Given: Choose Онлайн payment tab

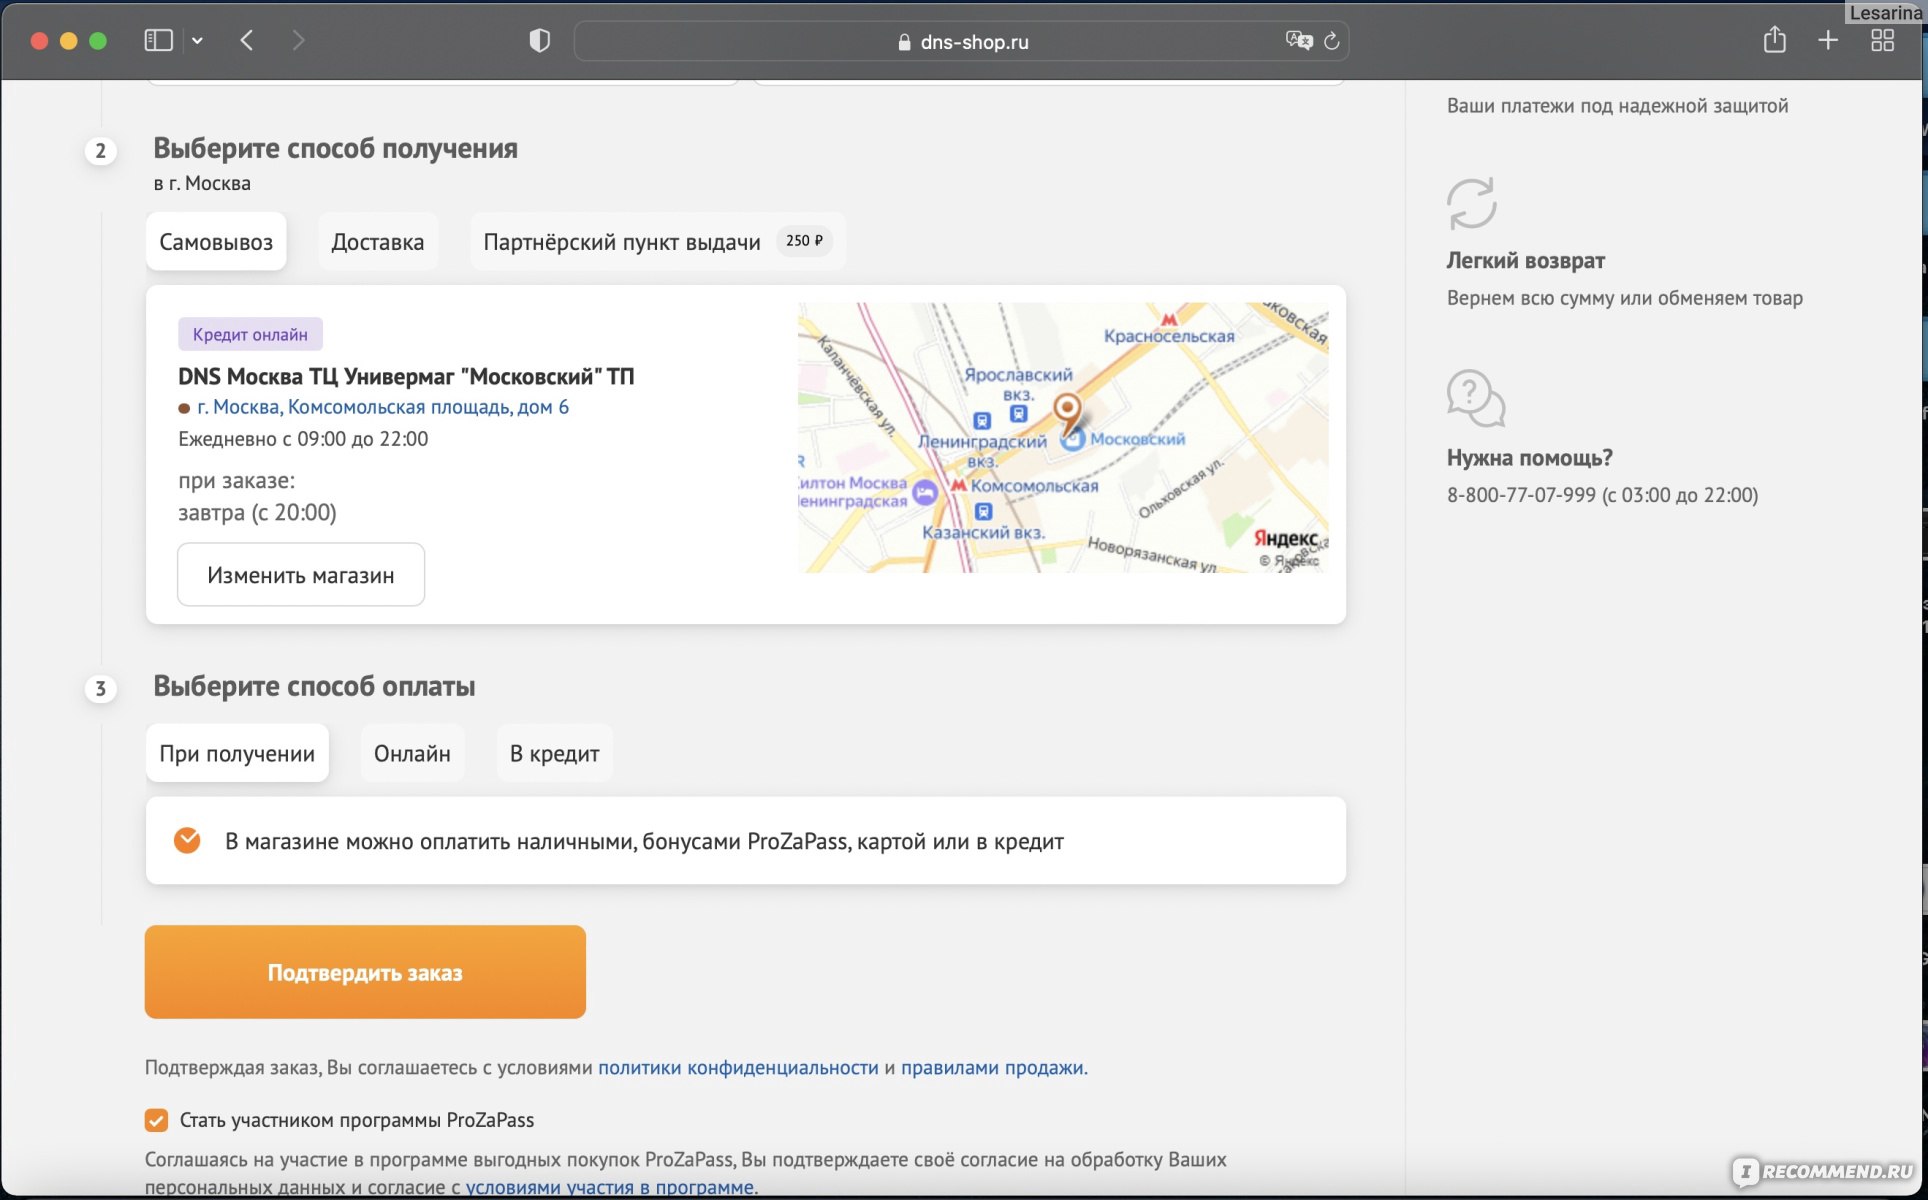Looking at the screenshot, I should click(412, 753).
